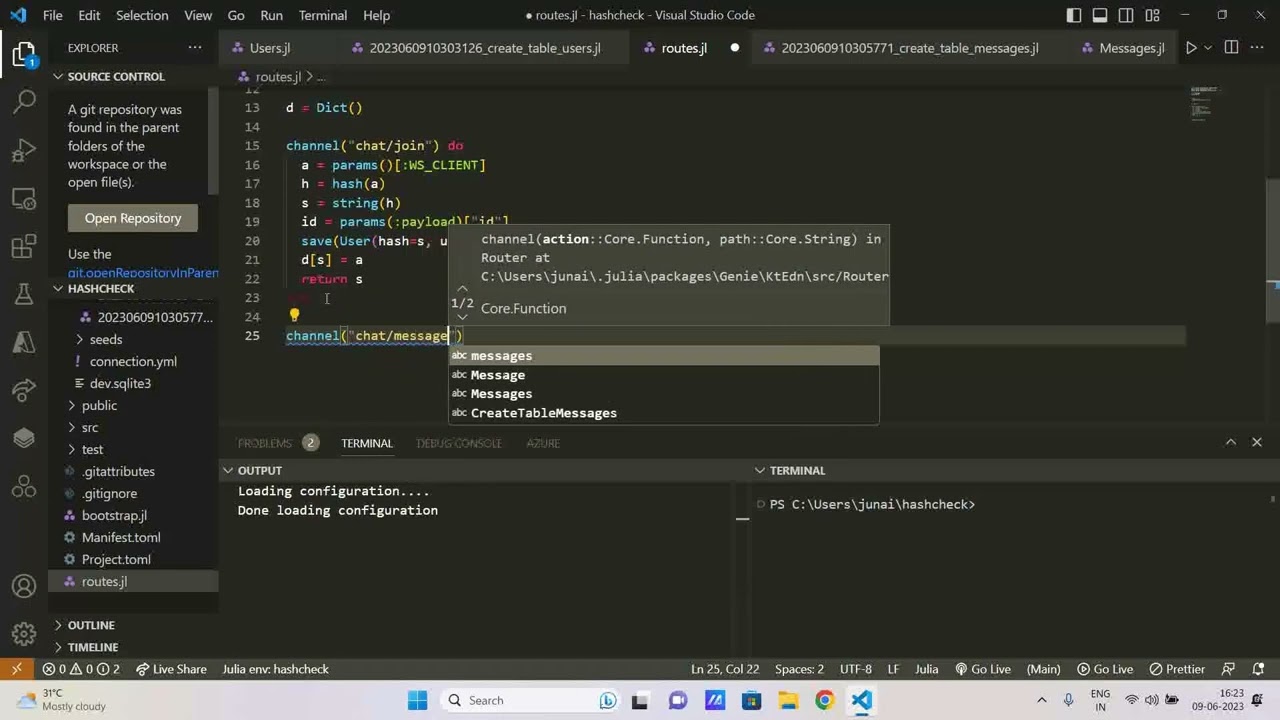1280x720 pixels.
Task: Open the Help menu
Action: (377, 15)
